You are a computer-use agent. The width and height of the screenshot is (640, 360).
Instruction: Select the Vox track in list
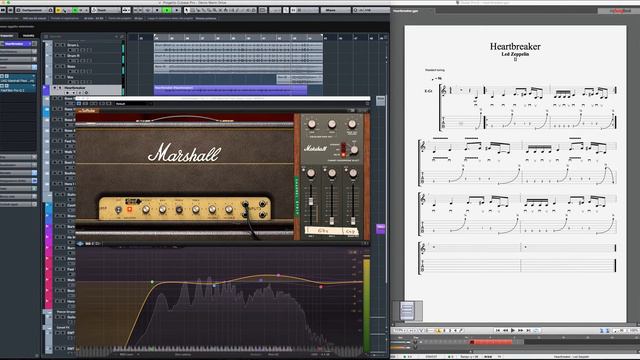(70, 77)
